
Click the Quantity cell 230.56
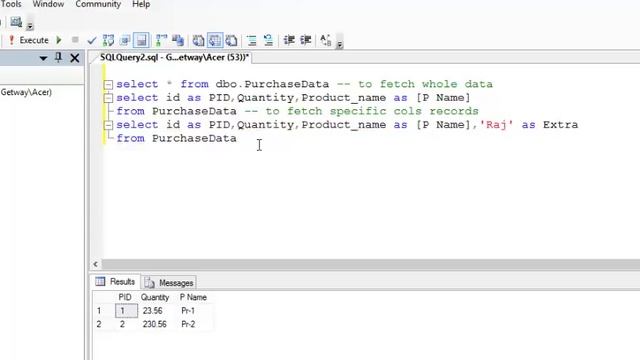pos(155,324)
